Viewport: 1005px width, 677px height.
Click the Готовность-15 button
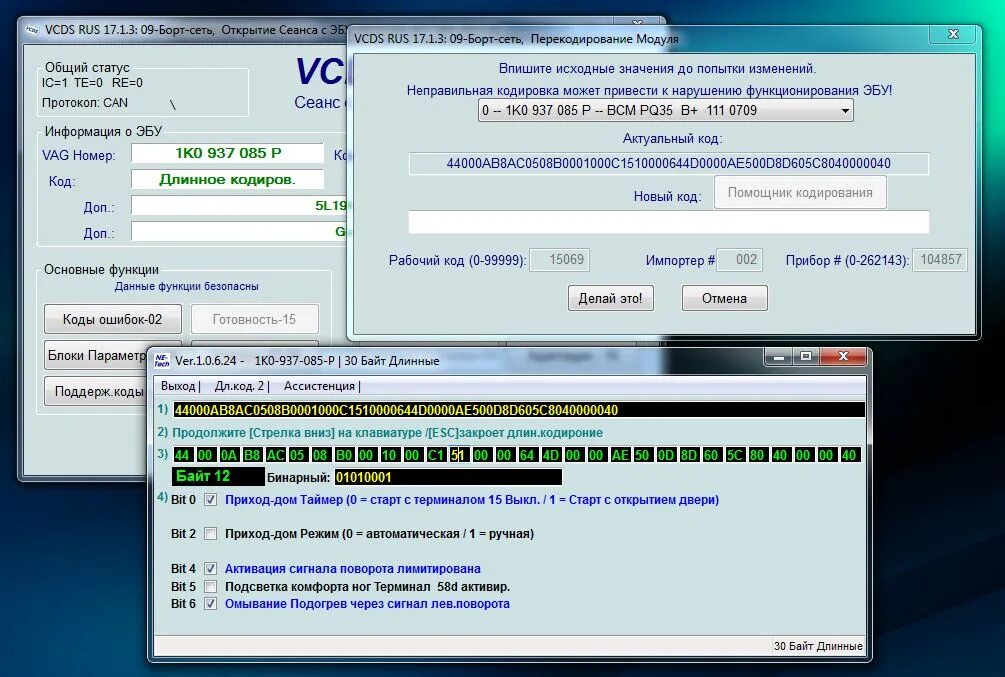tap(254, 319)
